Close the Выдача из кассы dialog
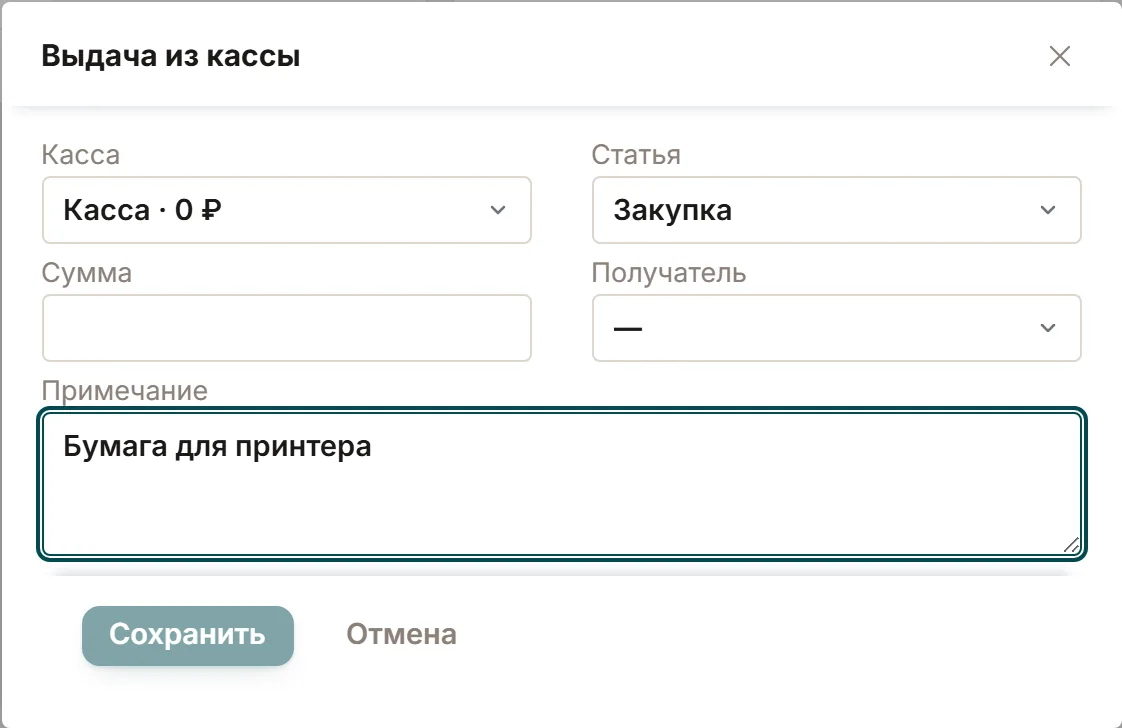Image resolution: width=1122 pixels, height=728 pixels. click(1059, 56)
